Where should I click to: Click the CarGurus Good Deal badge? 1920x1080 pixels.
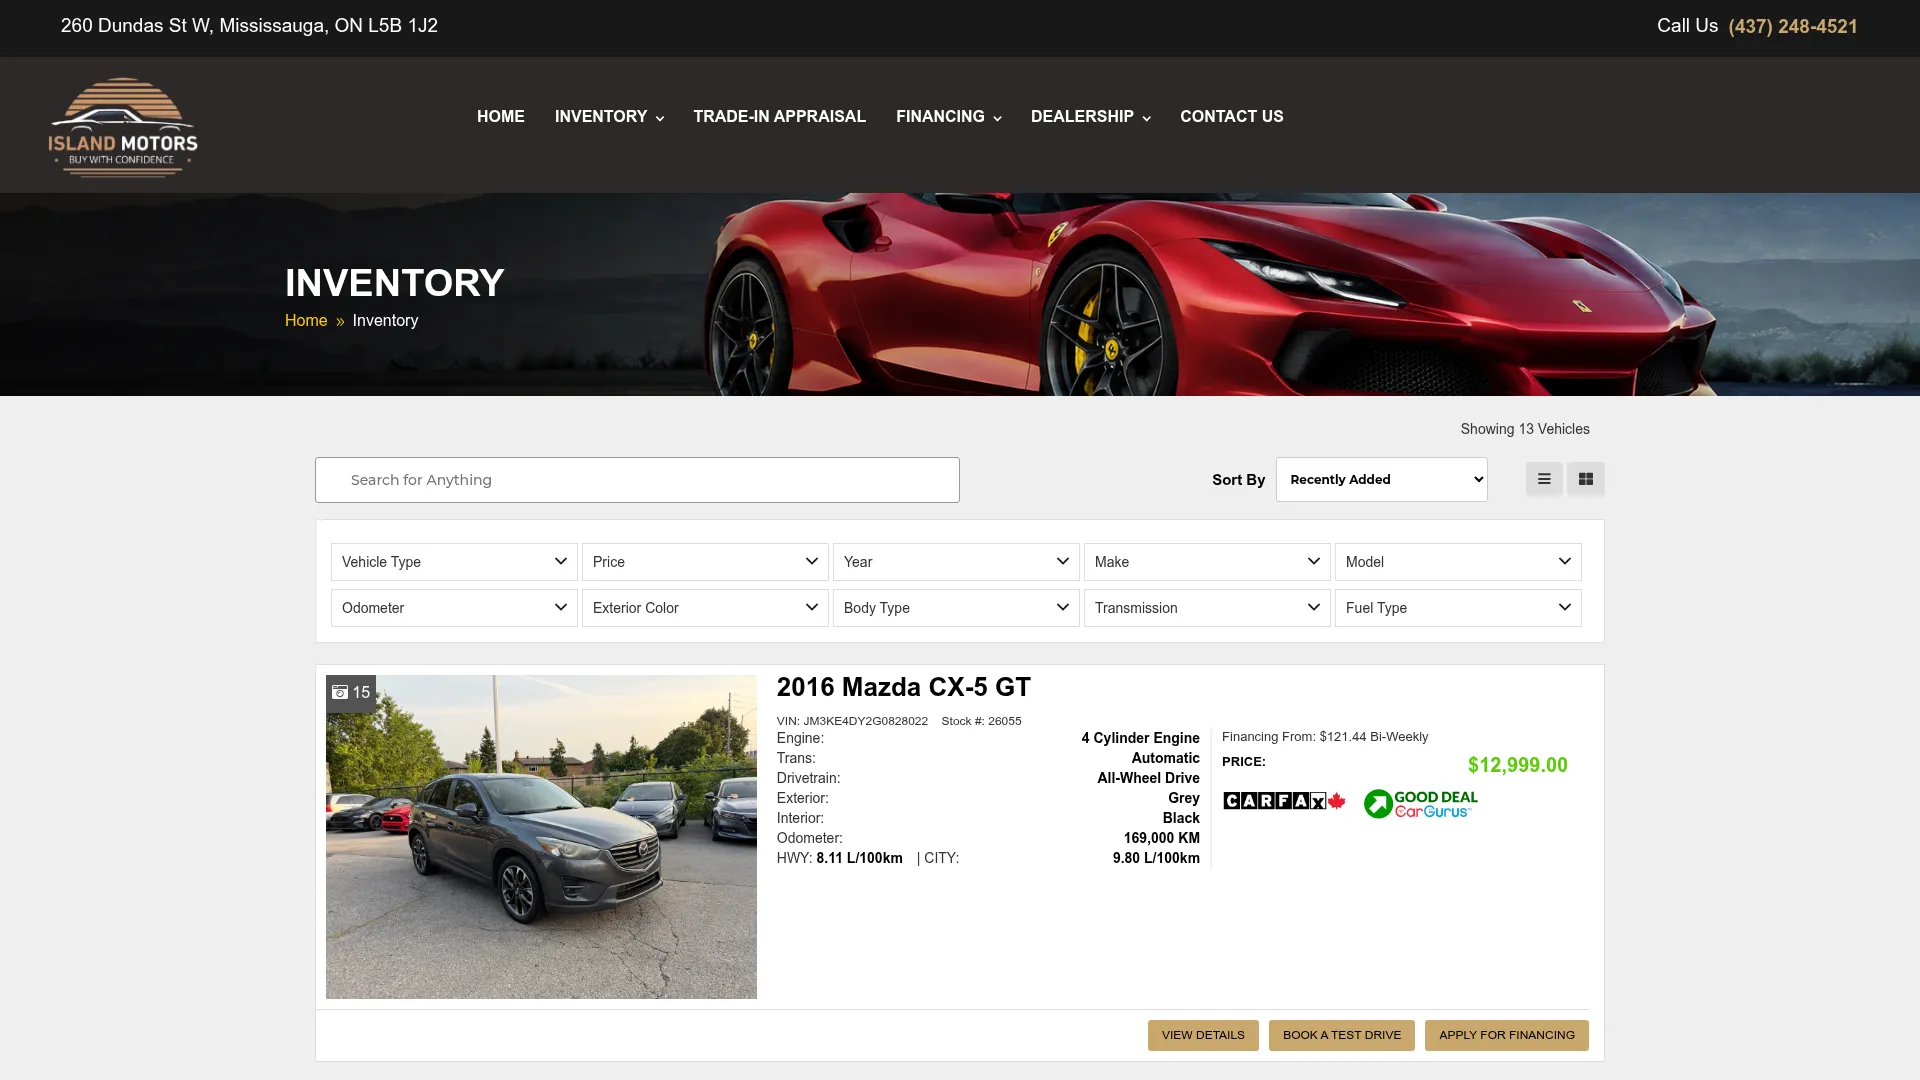click(1421, 804)
